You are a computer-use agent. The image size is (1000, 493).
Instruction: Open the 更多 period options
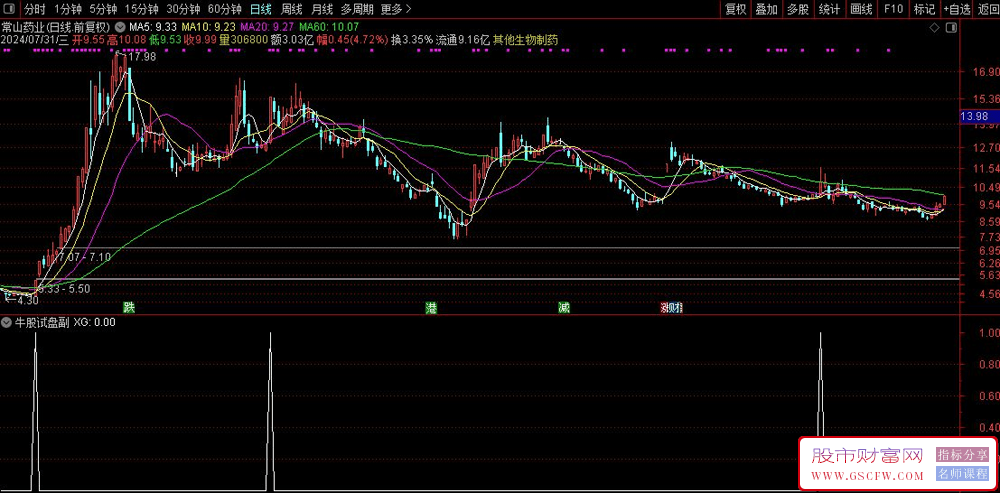click(396, 9)
